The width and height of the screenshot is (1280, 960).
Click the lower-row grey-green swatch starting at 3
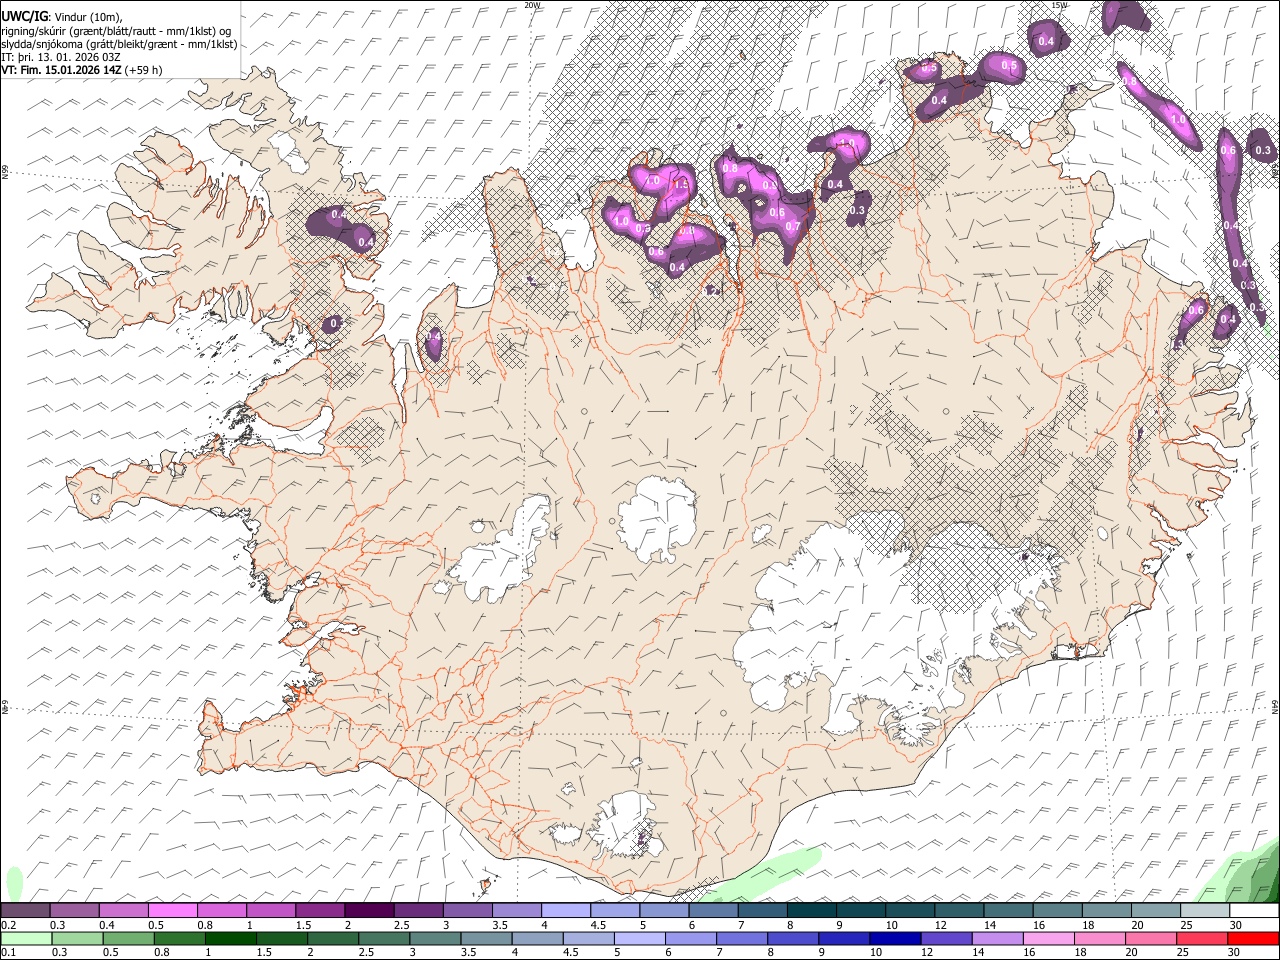[x=436, y=938]
